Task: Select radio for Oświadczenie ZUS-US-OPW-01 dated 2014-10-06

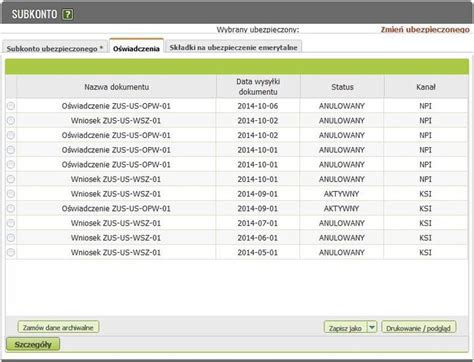Action: tap(11, 106)
